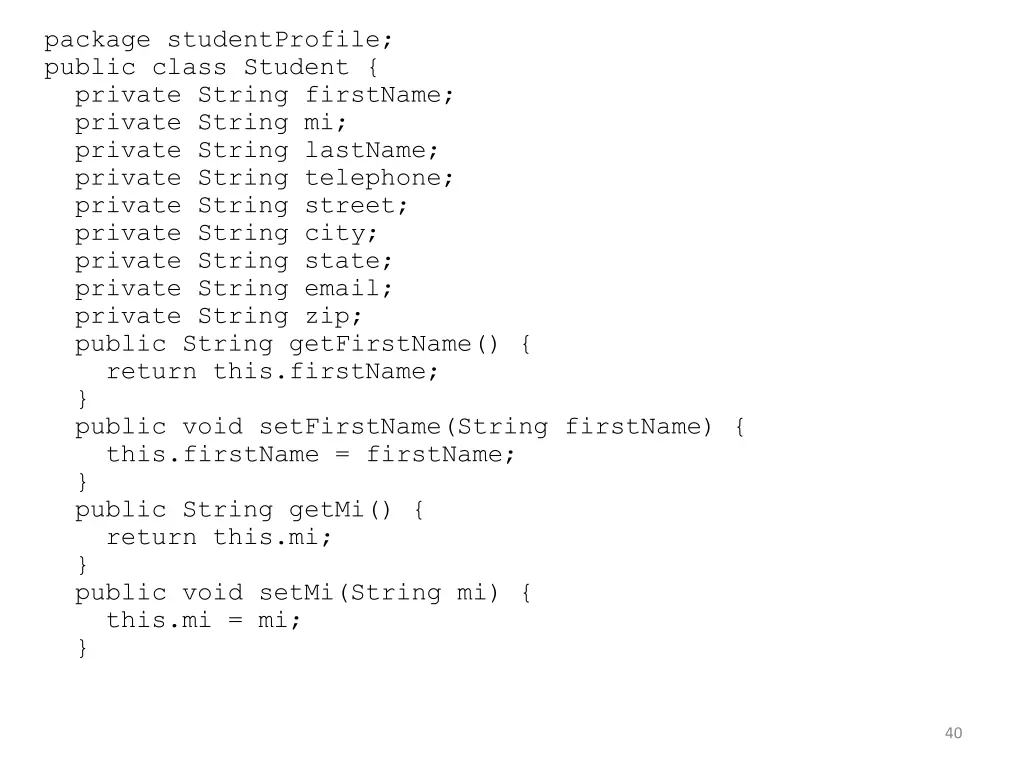Click the this.firstName assignment statement

click(x=310, y=455)
